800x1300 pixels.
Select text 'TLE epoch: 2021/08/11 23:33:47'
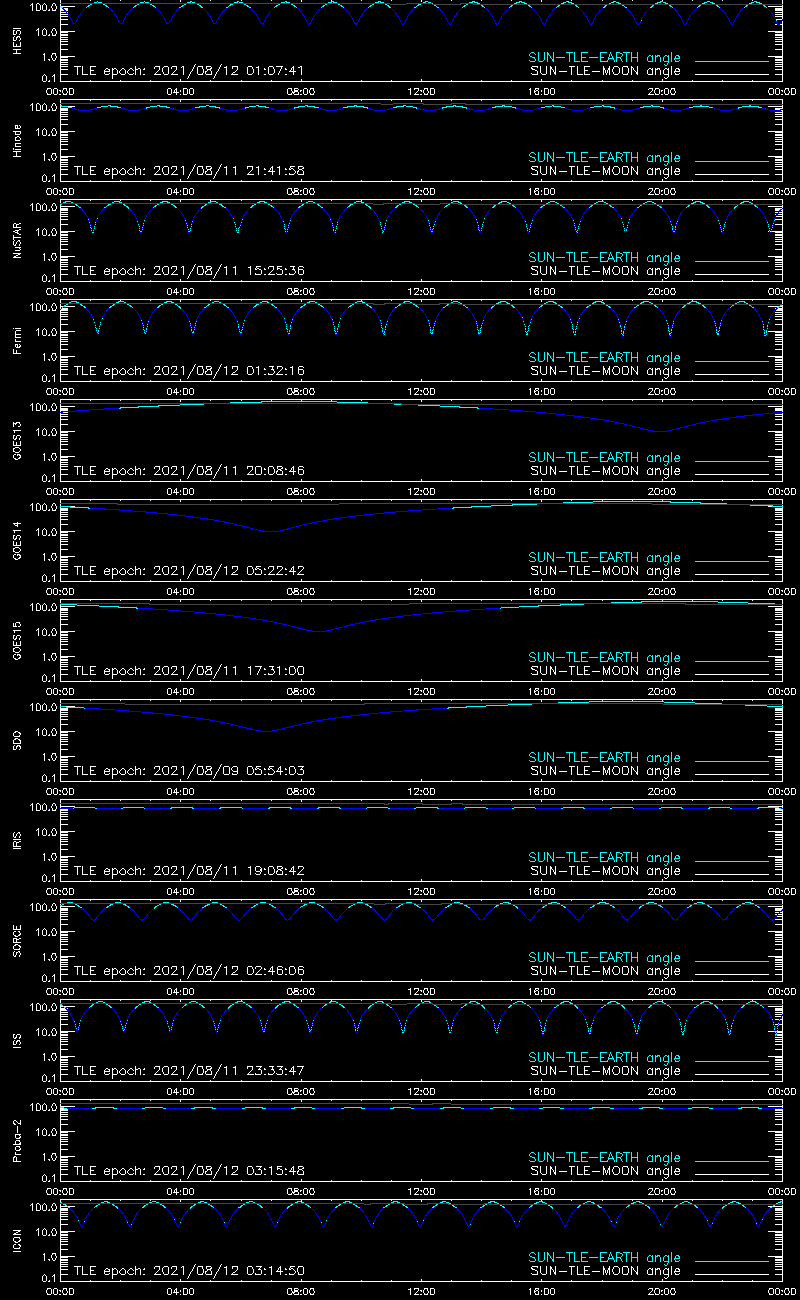(189, 1071)
